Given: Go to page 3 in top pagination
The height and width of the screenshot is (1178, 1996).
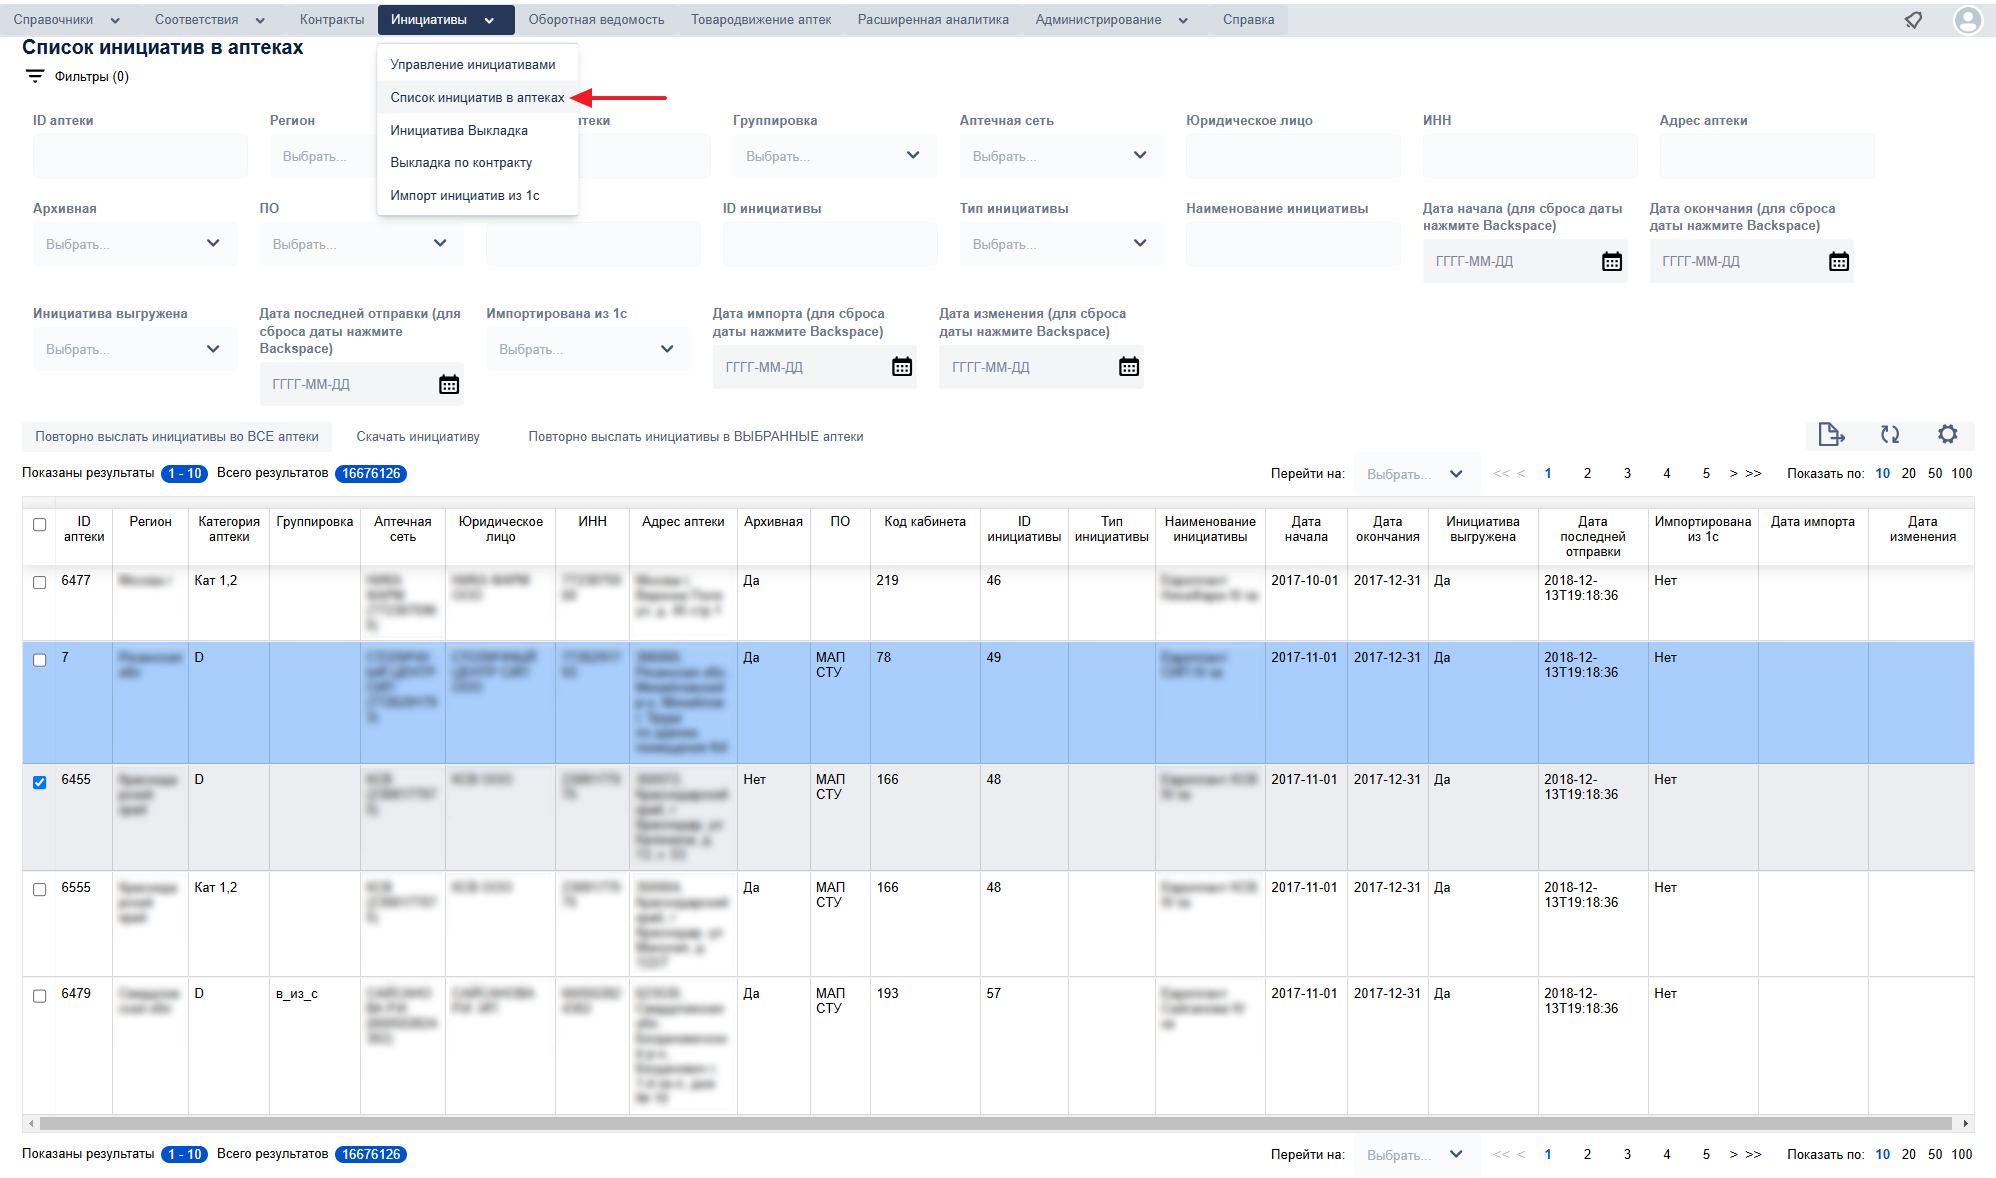Looking at the screenshot, I should 1627,473.
